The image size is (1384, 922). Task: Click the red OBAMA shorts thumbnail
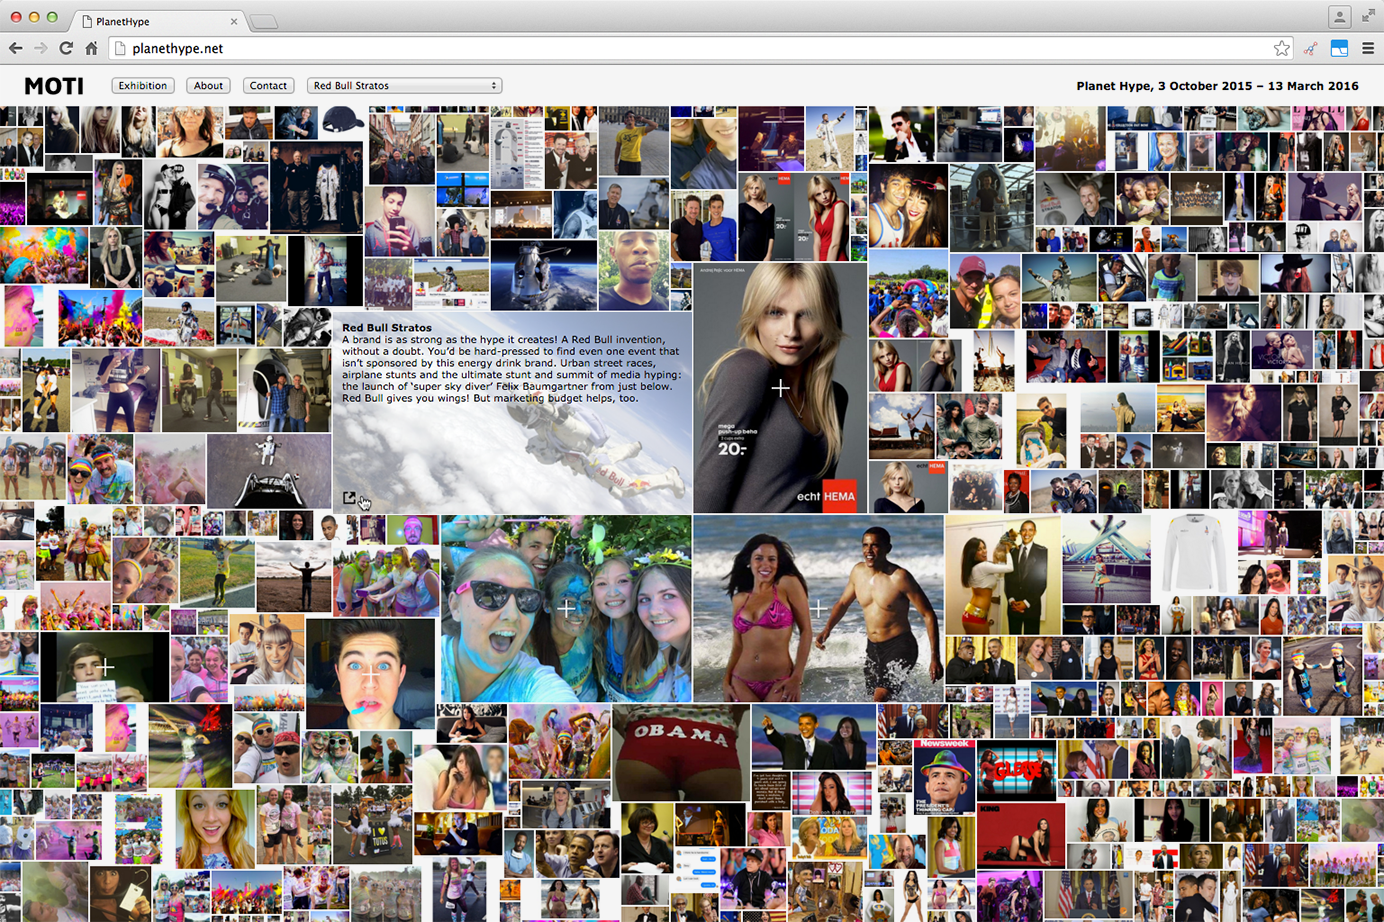tap(681, 752)
